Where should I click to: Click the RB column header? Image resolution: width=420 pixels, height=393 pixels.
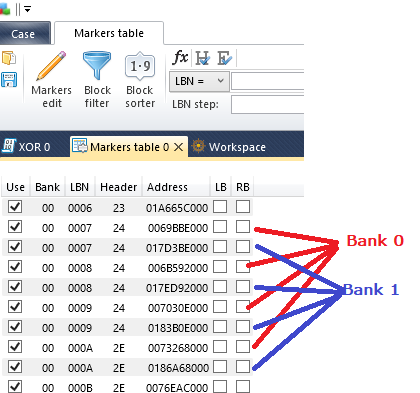(243, 187)
